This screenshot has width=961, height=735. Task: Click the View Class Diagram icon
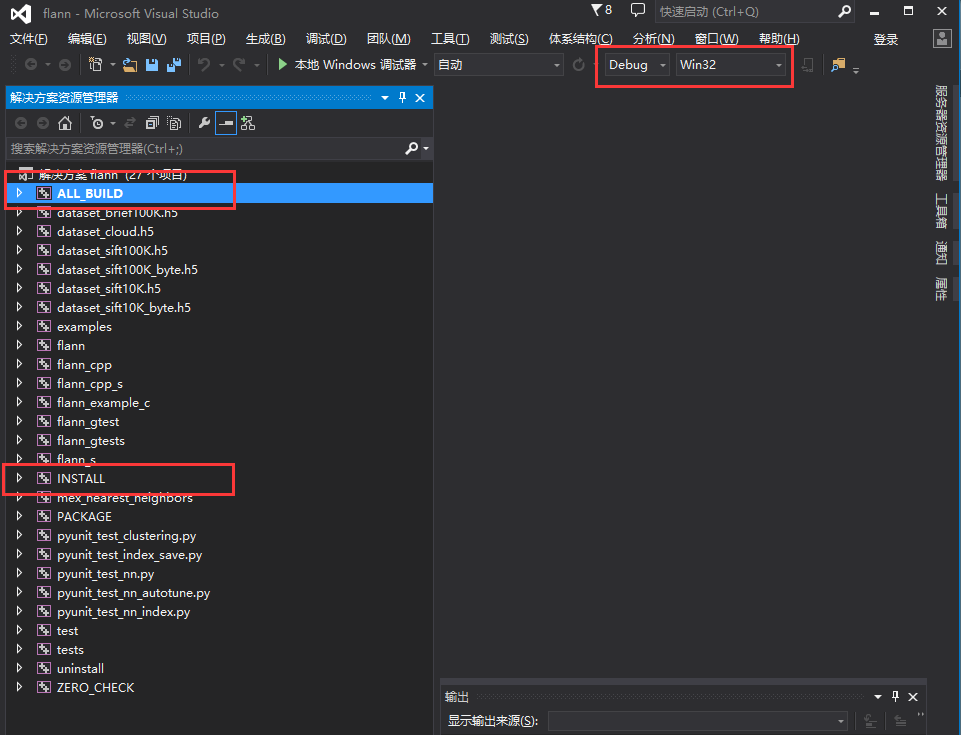248,123
